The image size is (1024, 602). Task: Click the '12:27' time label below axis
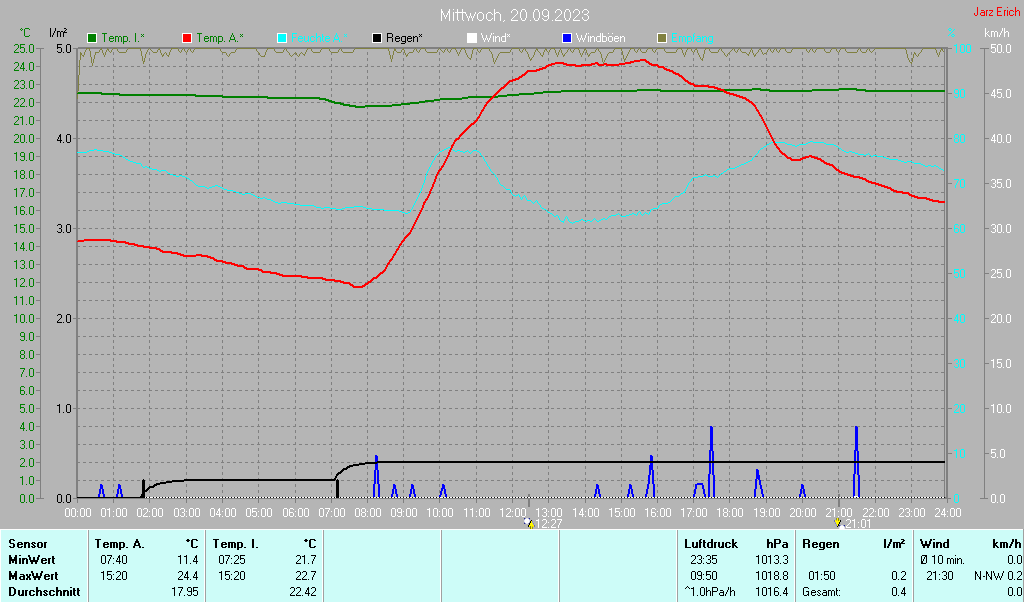[549, 524]
